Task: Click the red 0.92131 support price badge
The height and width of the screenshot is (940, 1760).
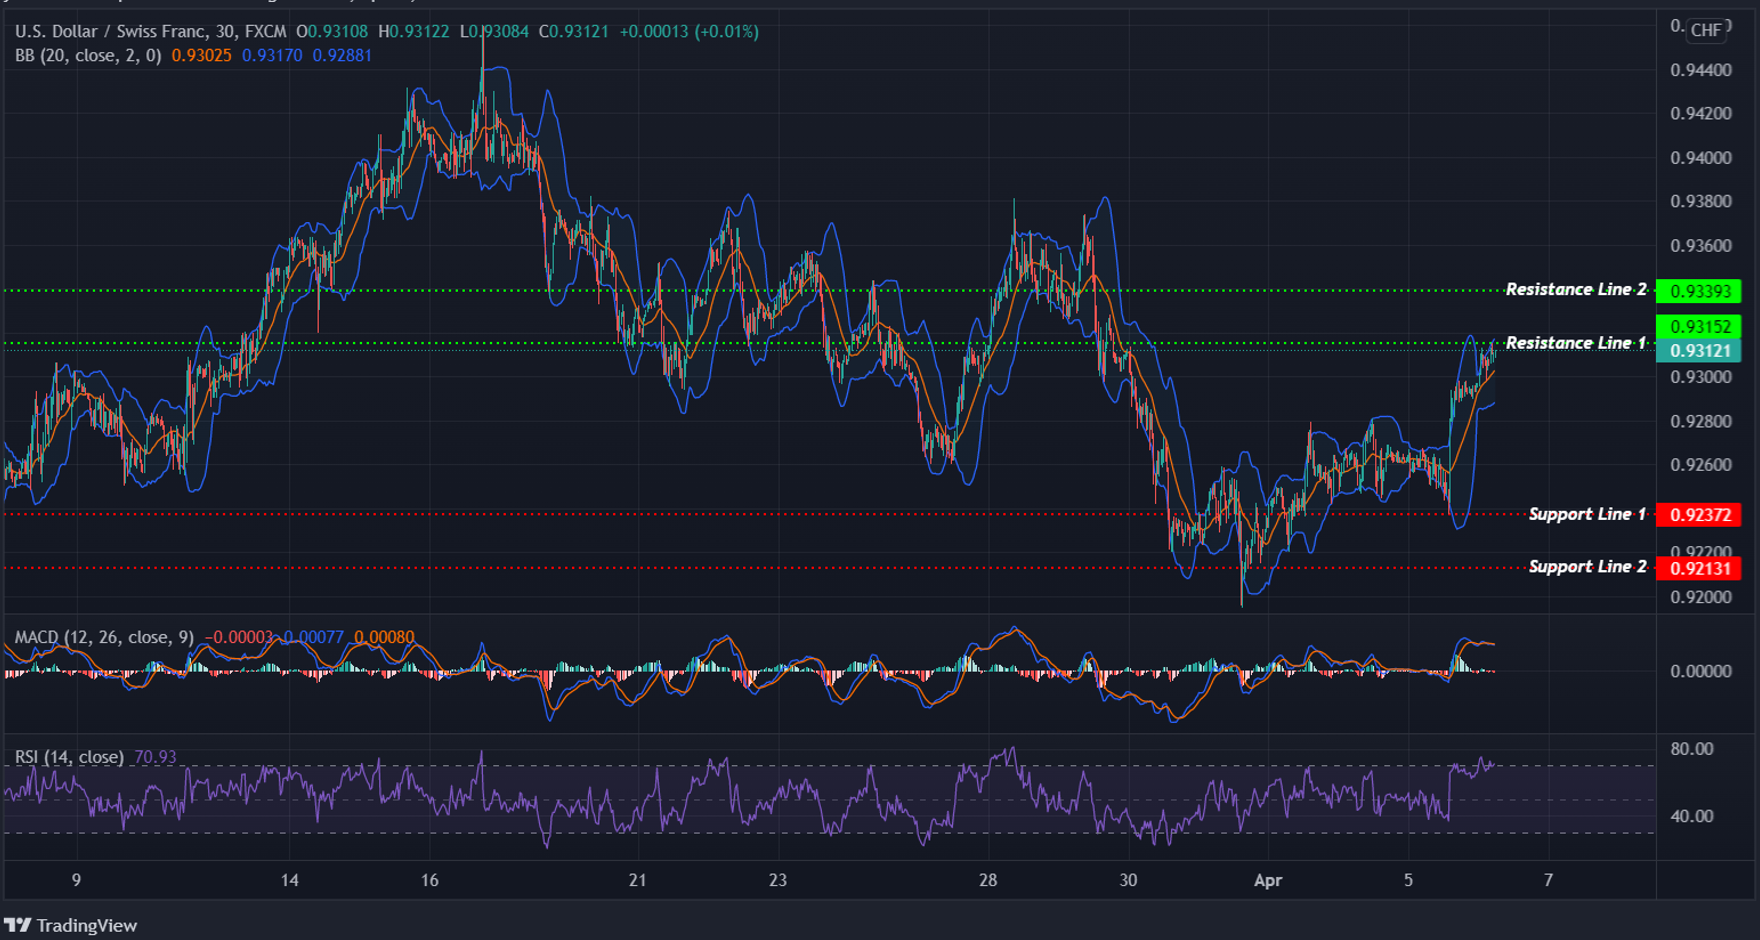Action: pos(1703,567)
